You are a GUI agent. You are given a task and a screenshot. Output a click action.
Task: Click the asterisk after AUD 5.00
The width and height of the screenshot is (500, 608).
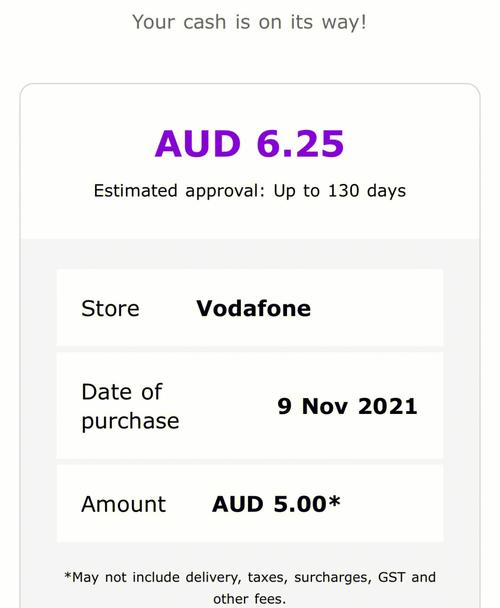click(x=335, y=501)
